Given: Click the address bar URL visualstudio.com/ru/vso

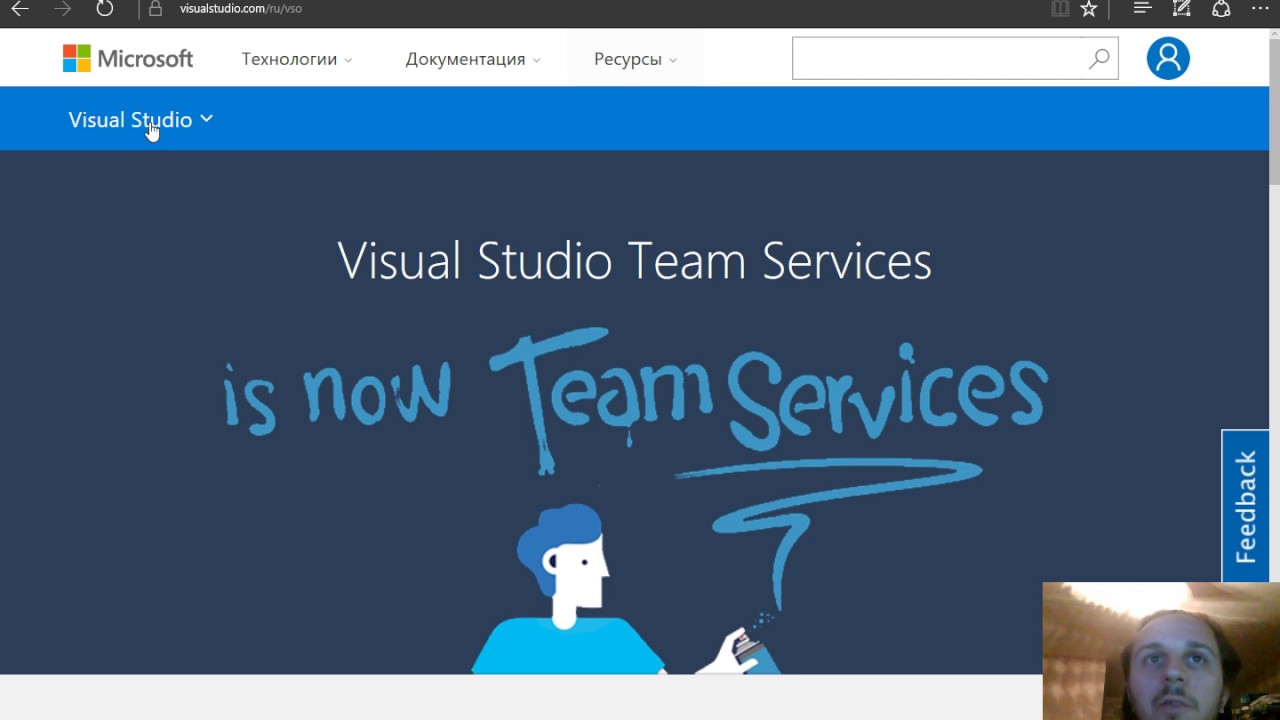Looking at the screenshot, I should coord(241,8).
